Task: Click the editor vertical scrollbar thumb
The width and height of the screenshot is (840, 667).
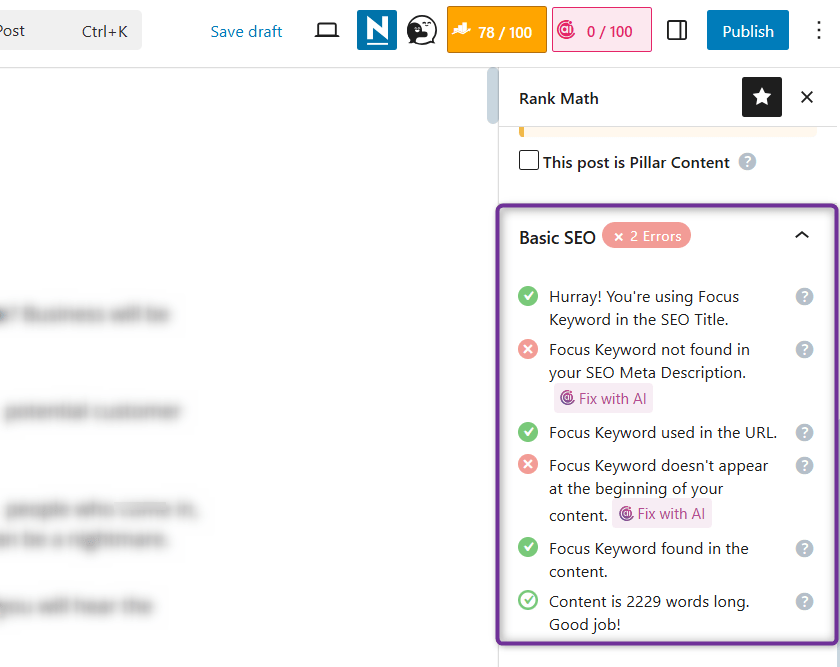Action: pyautogui.click(x=492, y=95)
